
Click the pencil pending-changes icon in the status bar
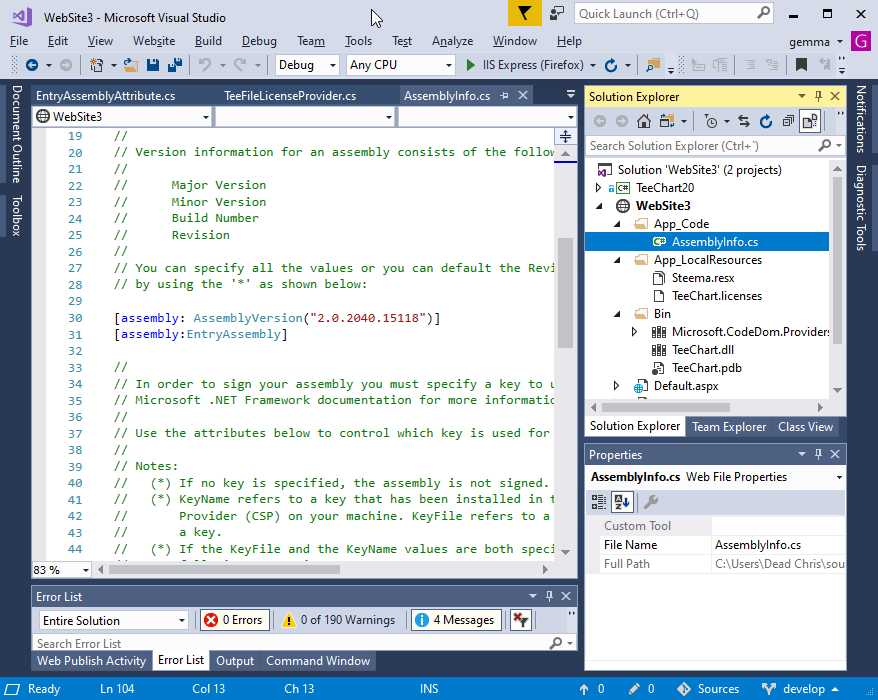tap(634, 689)
